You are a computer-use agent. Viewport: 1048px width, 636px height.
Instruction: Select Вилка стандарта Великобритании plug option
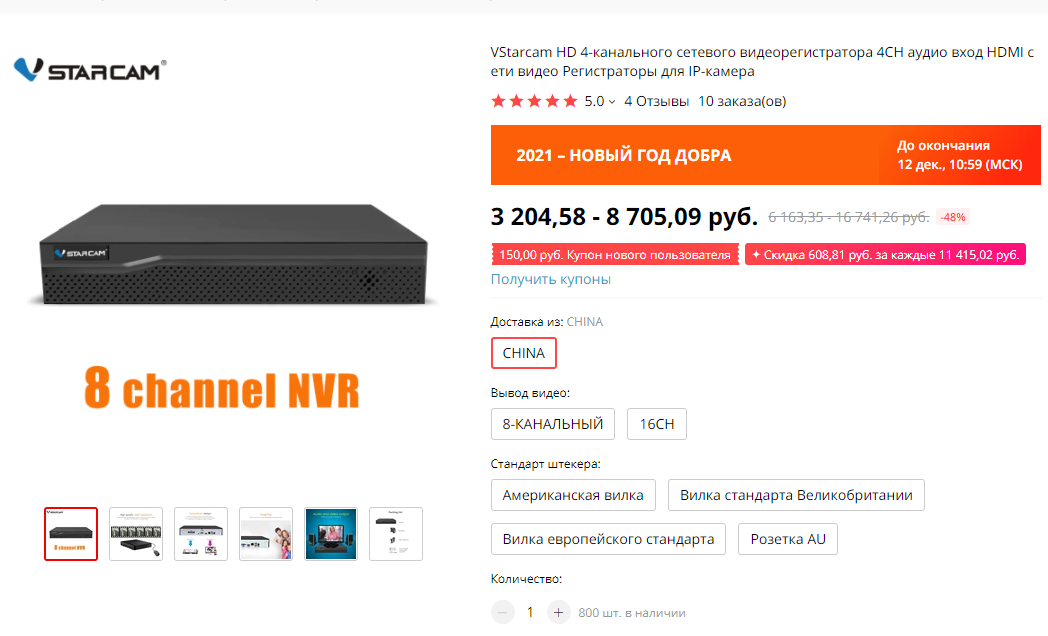coord(796,495)
